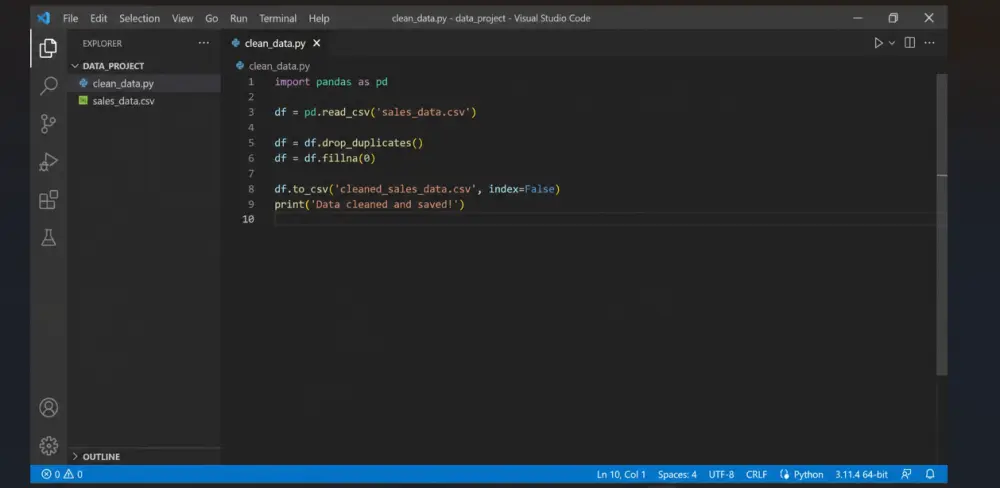Run Python file with play icon
Image resolution: width=1000 pixels, height=488 pixels.
pos(878,43)
